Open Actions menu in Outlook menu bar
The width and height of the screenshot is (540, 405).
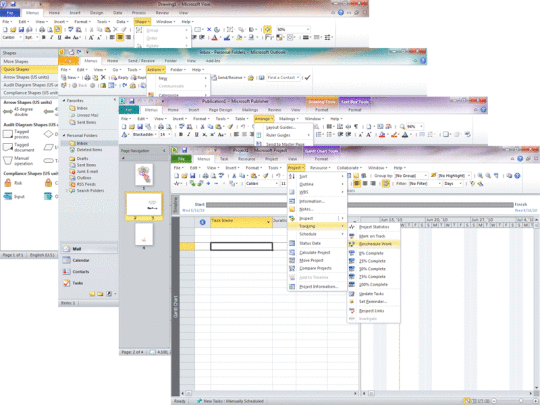pos(155,70)
